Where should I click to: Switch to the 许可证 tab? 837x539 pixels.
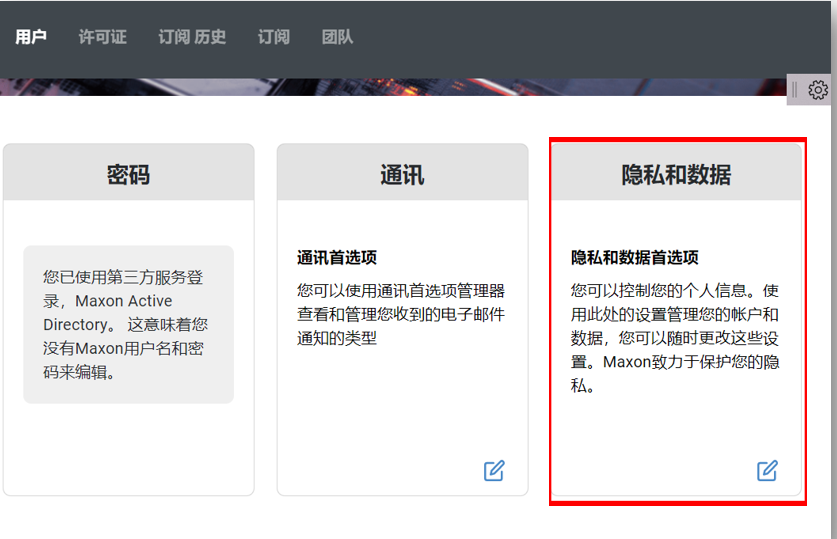[x=102, y=37]
